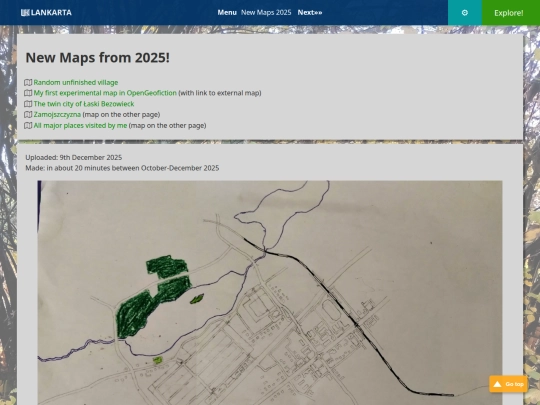Click the hand-drawn village map image
The height and width of the screenshot is (405, 540).
[270, 293]
